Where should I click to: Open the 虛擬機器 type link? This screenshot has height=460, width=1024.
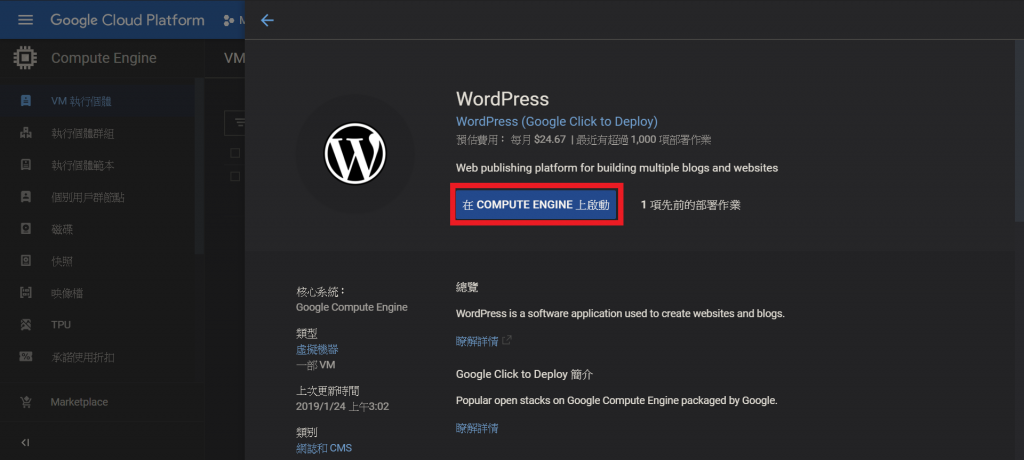[x=317, y=350]
